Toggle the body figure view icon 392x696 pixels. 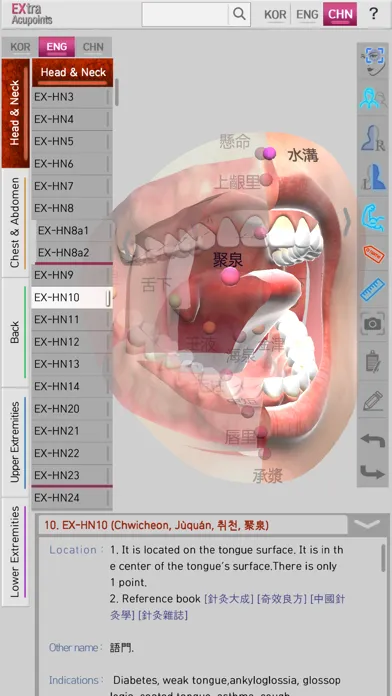tap(372, 99)
